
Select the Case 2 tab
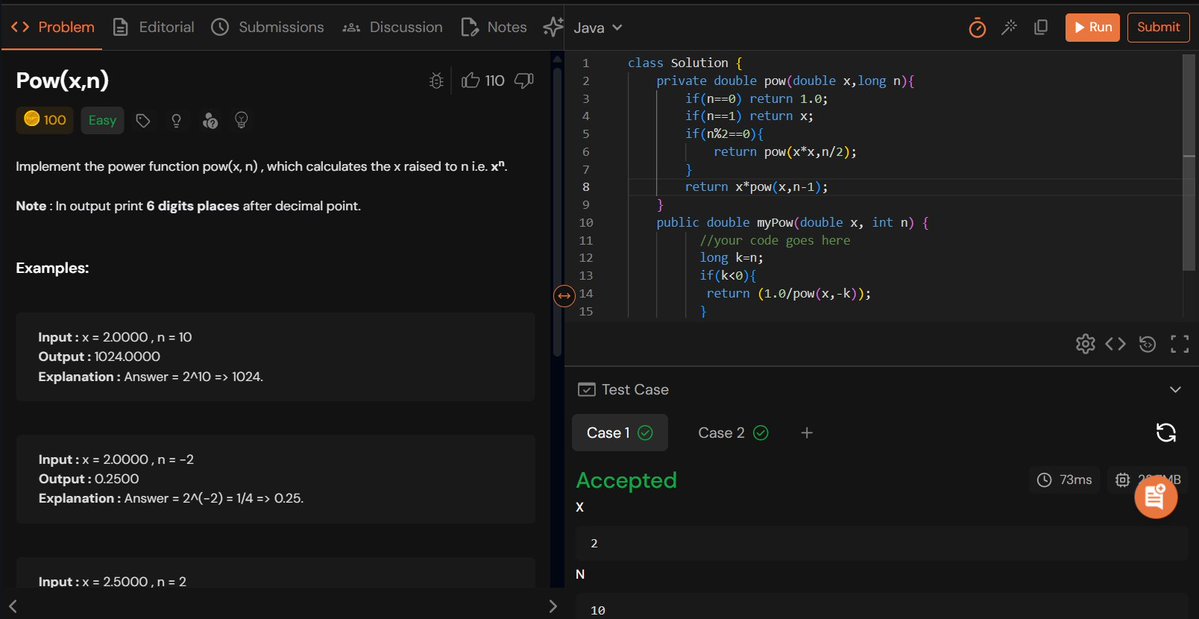point(733,433)
